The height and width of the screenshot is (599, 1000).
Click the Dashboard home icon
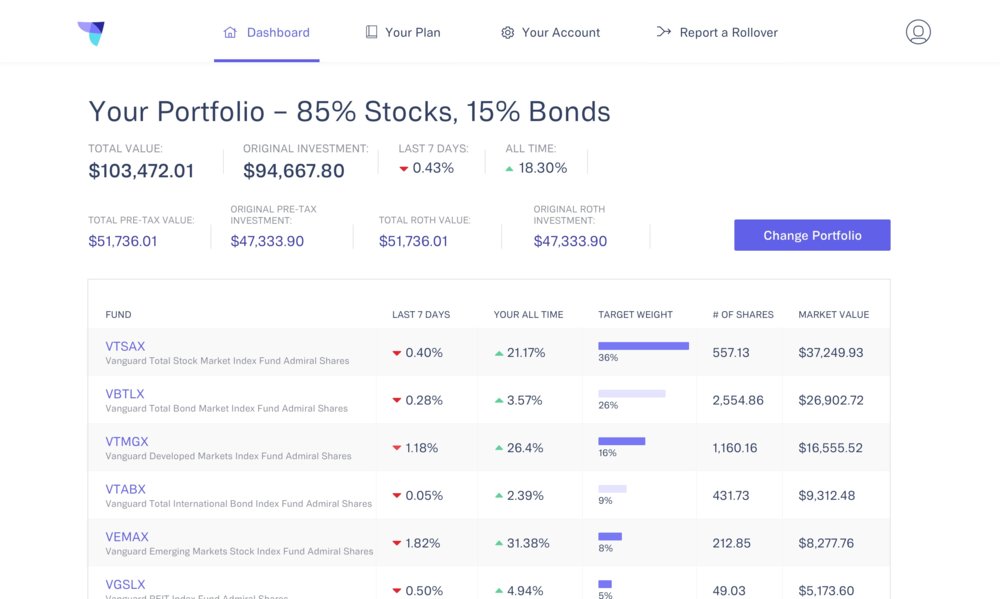tap(230, 33)
